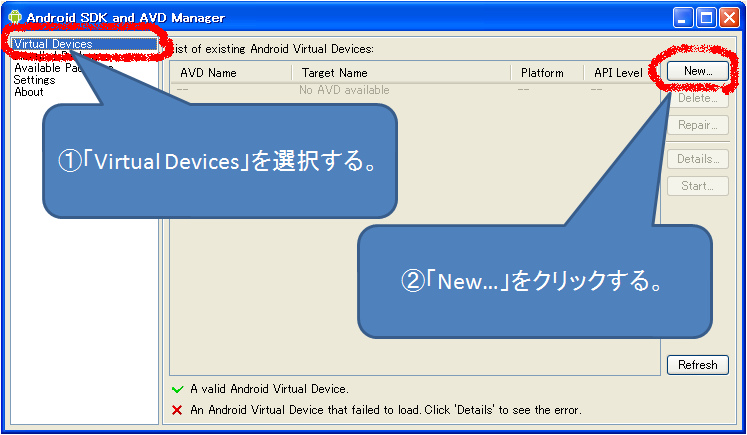Open AVD Details... button
Image resolution: width=747 pixels, height=435 pixels.
tap(697, 159)
